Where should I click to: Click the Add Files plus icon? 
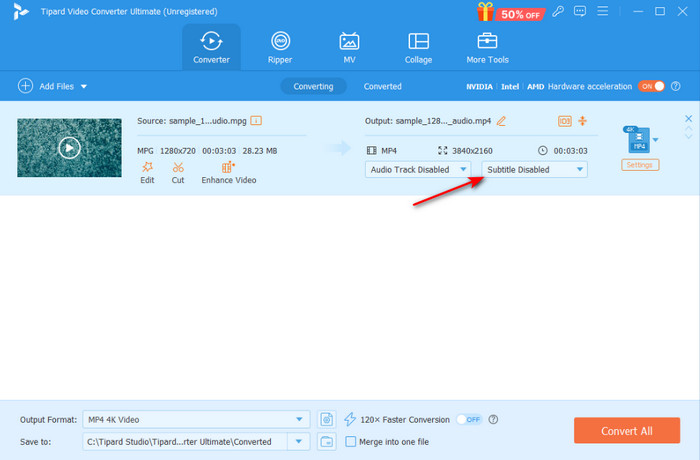pos(25,86)
